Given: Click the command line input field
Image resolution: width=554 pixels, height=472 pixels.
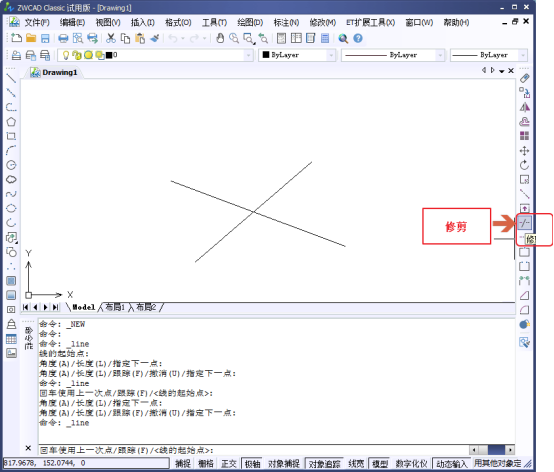Looking at the screenshot, I should click(253, 450).
